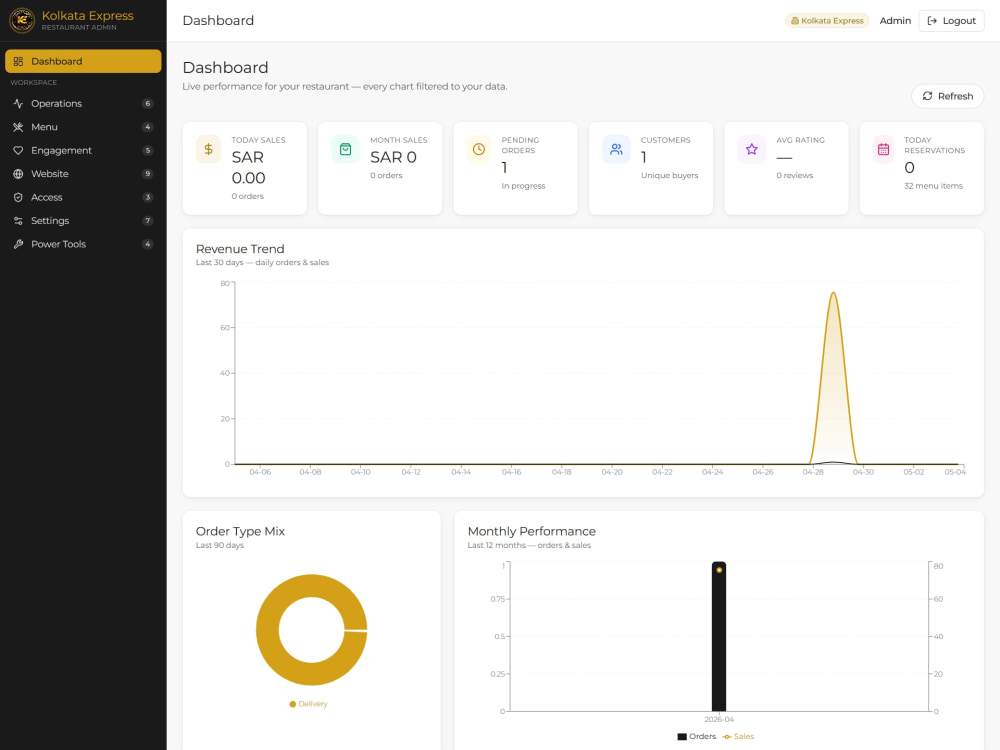Click the calendar Today Reservations icon

click(883, 149)
